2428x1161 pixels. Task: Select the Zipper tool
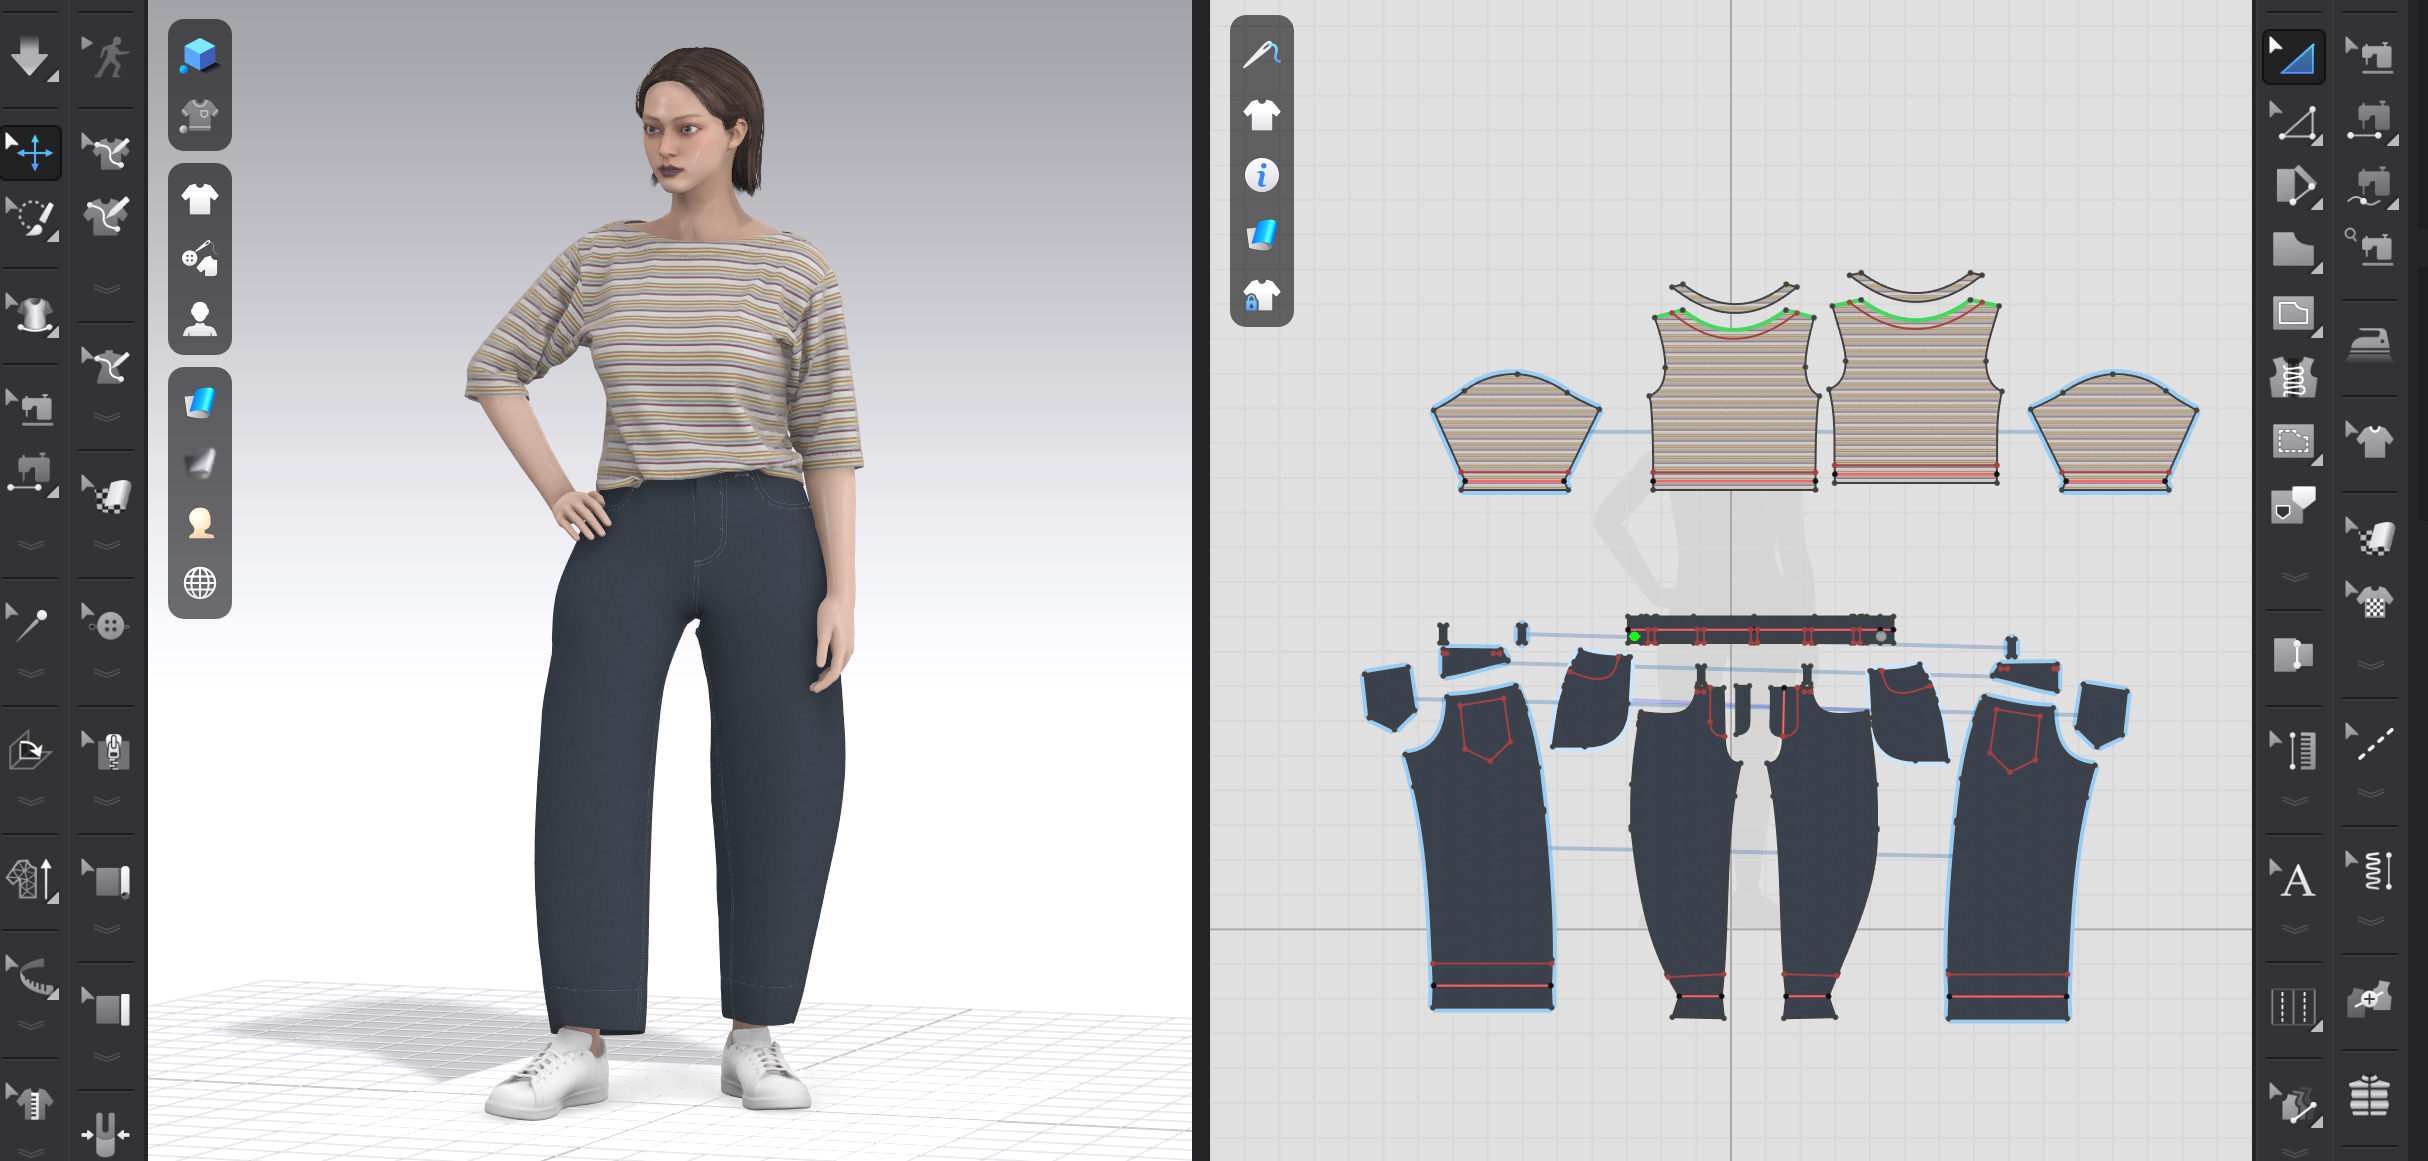[x=109, y=751]
